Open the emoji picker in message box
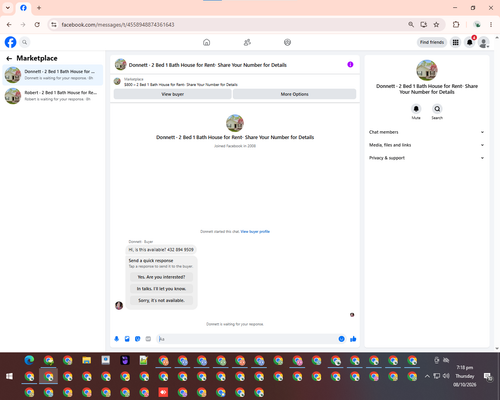The width and height of the screenshot is (500, 400). (x=341, y=339)
